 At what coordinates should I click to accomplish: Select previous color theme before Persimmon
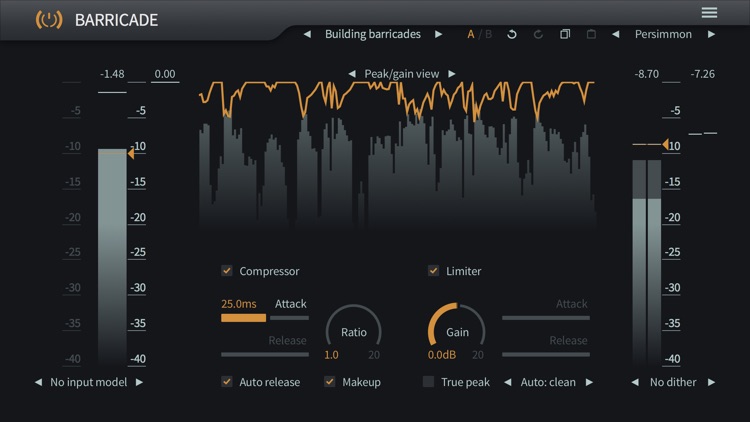(x=616, y=34)
